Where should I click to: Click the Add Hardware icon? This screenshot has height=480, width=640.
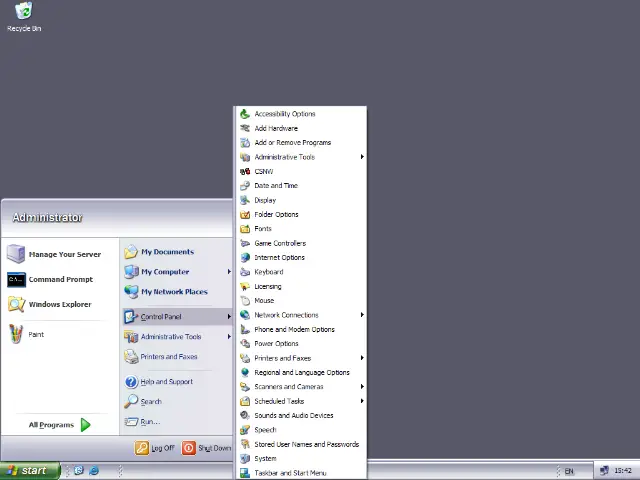click(x=245, y=128)
